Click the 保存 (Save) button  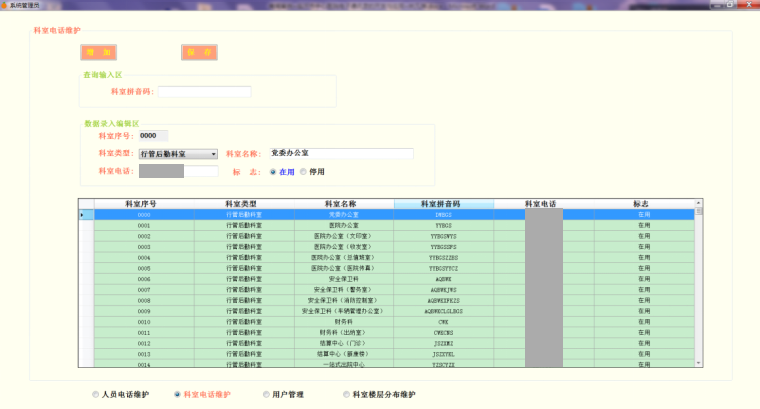click(x=199, y=52)
